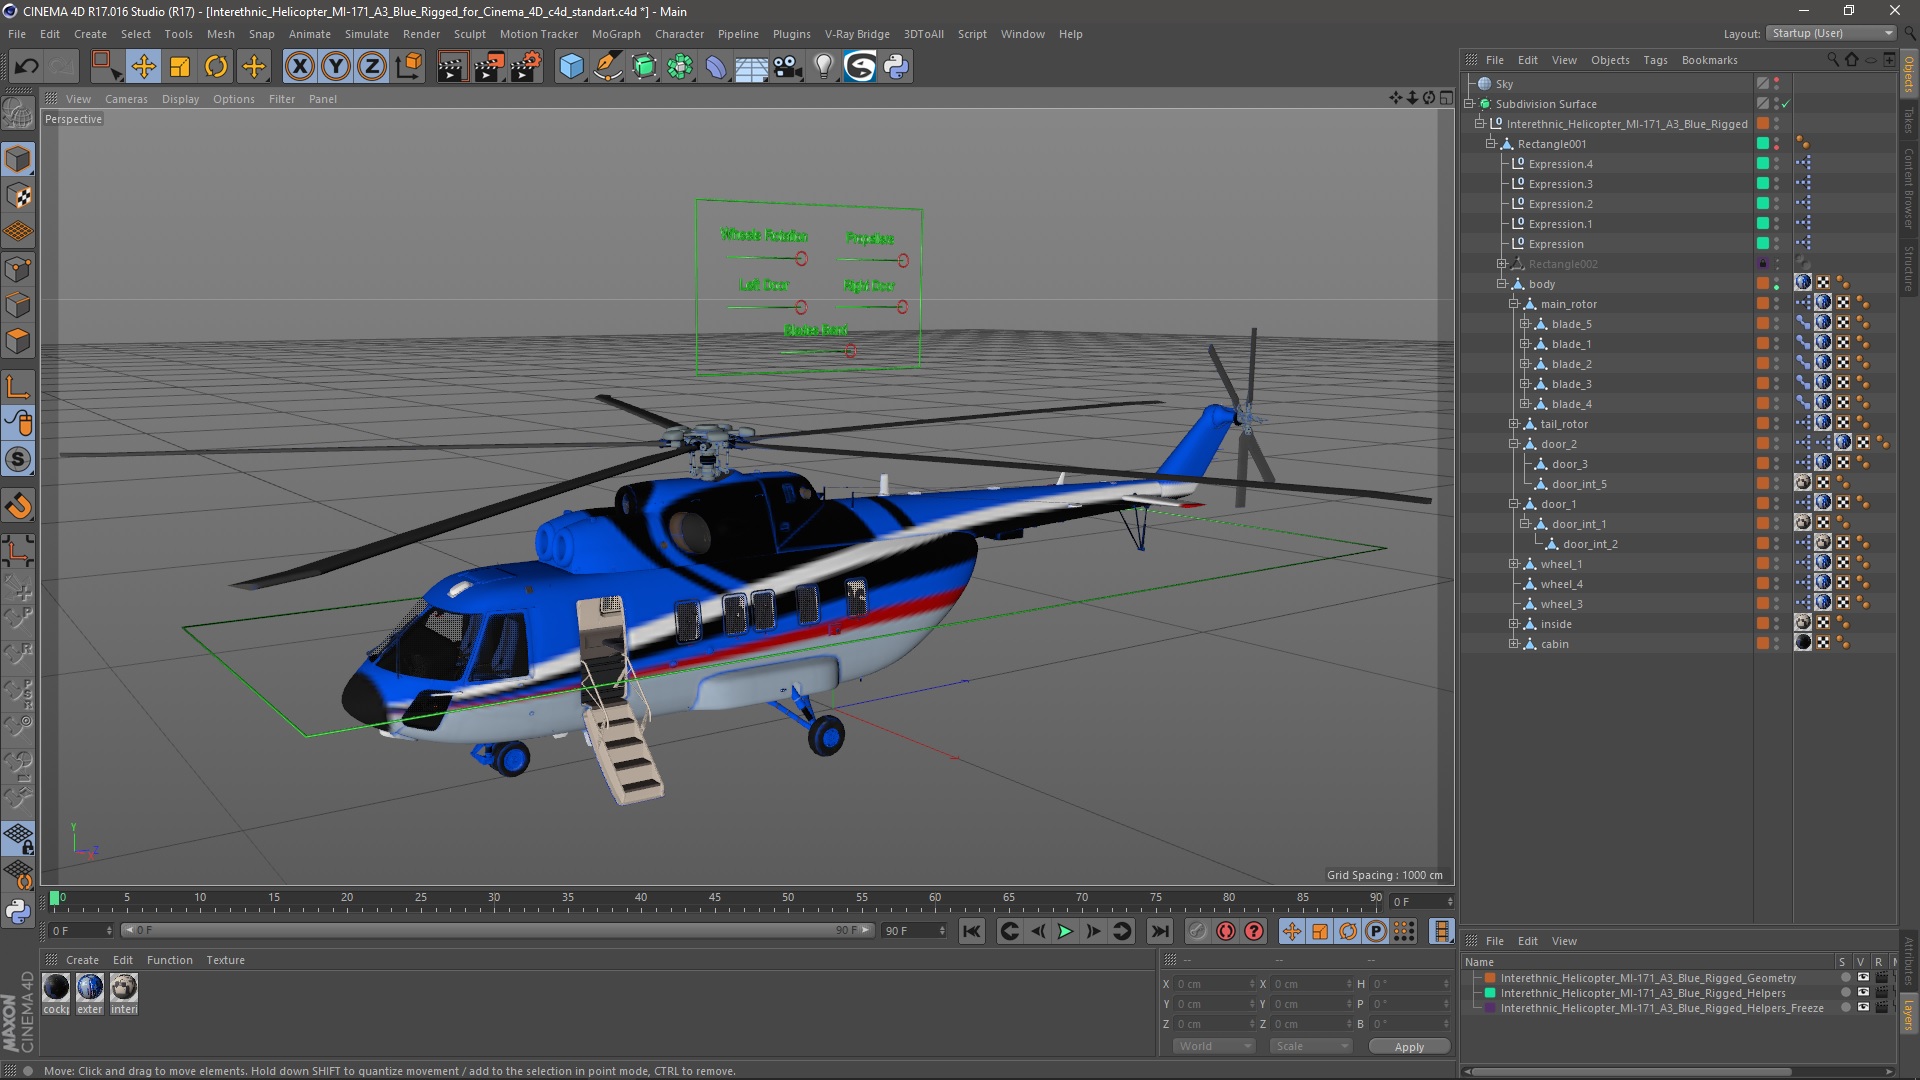Add a Cube primitive object

(571, 67)
